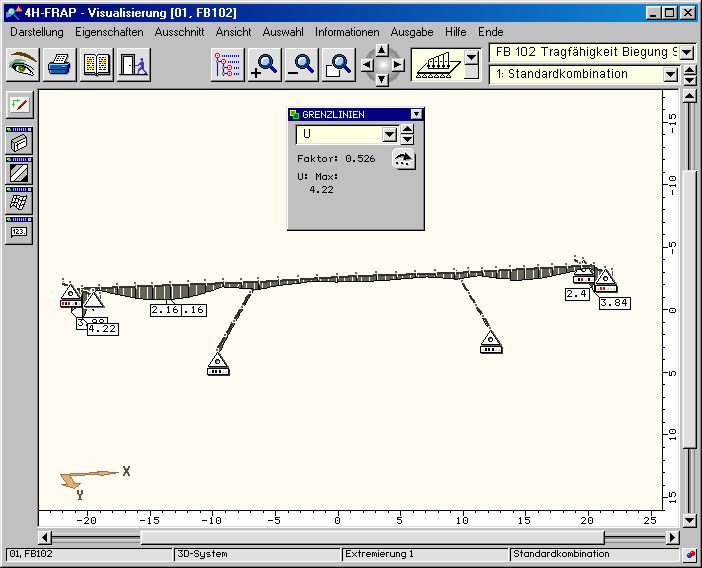Toggle the diagonal hatch panel in sidebar
Viewport: 702px width, 568px height.
20,171
